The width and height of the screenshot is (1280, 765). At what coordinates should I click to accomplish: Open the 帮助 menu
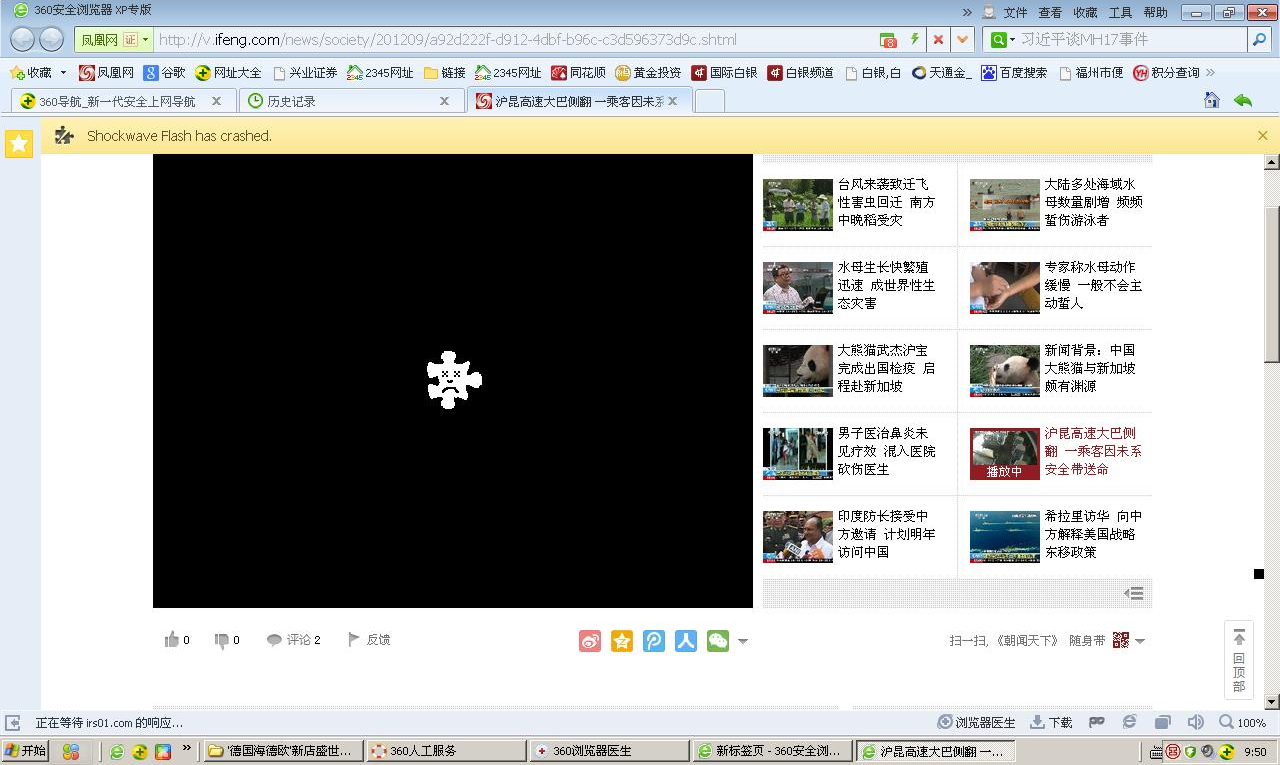pos(1155,12)
